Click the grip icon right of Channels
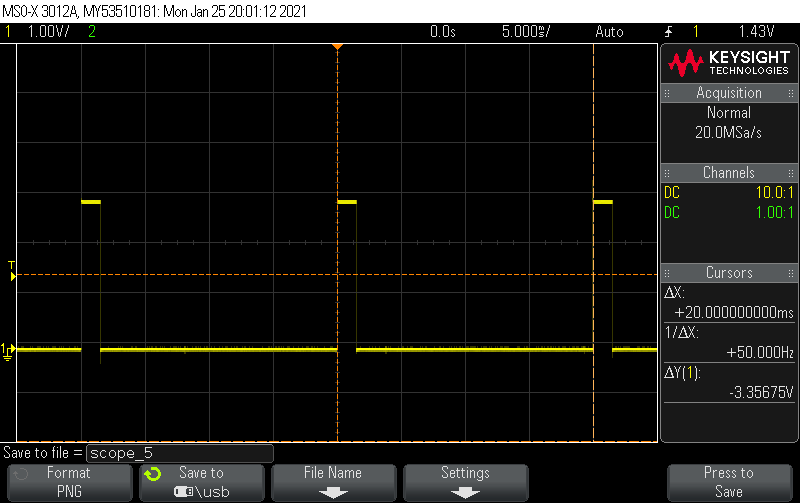 [791, 173]
